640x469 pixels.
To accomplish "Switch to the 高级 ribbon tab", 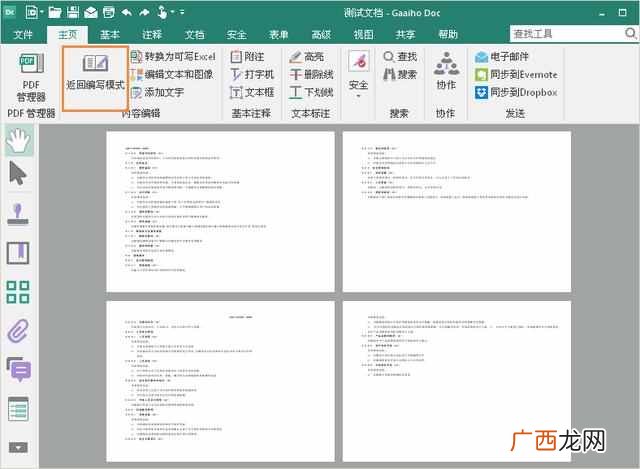I will click(321, 35).
